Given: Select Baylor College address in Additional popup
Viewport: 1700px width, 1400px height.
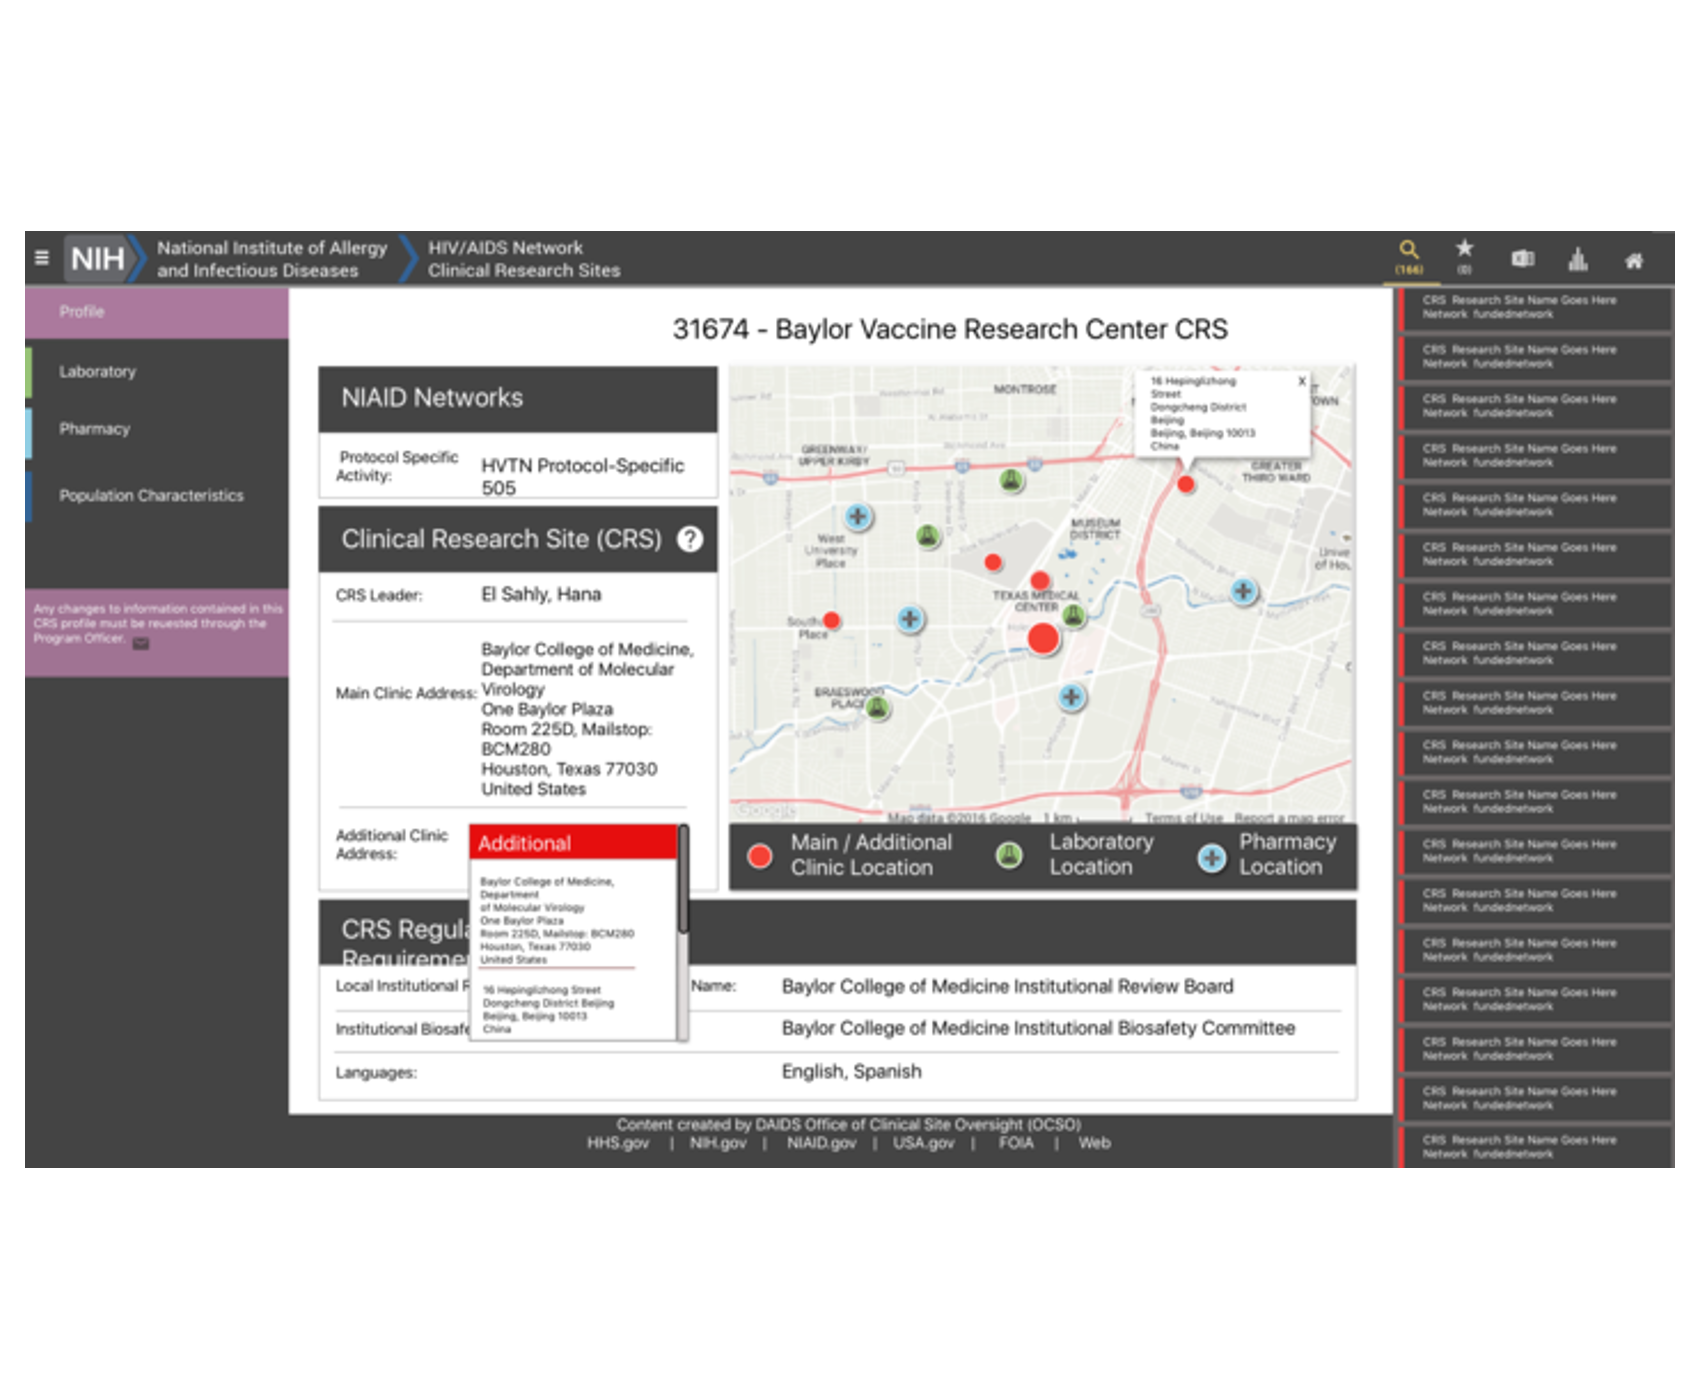Looking at the screenshot, I should (556, 920).
